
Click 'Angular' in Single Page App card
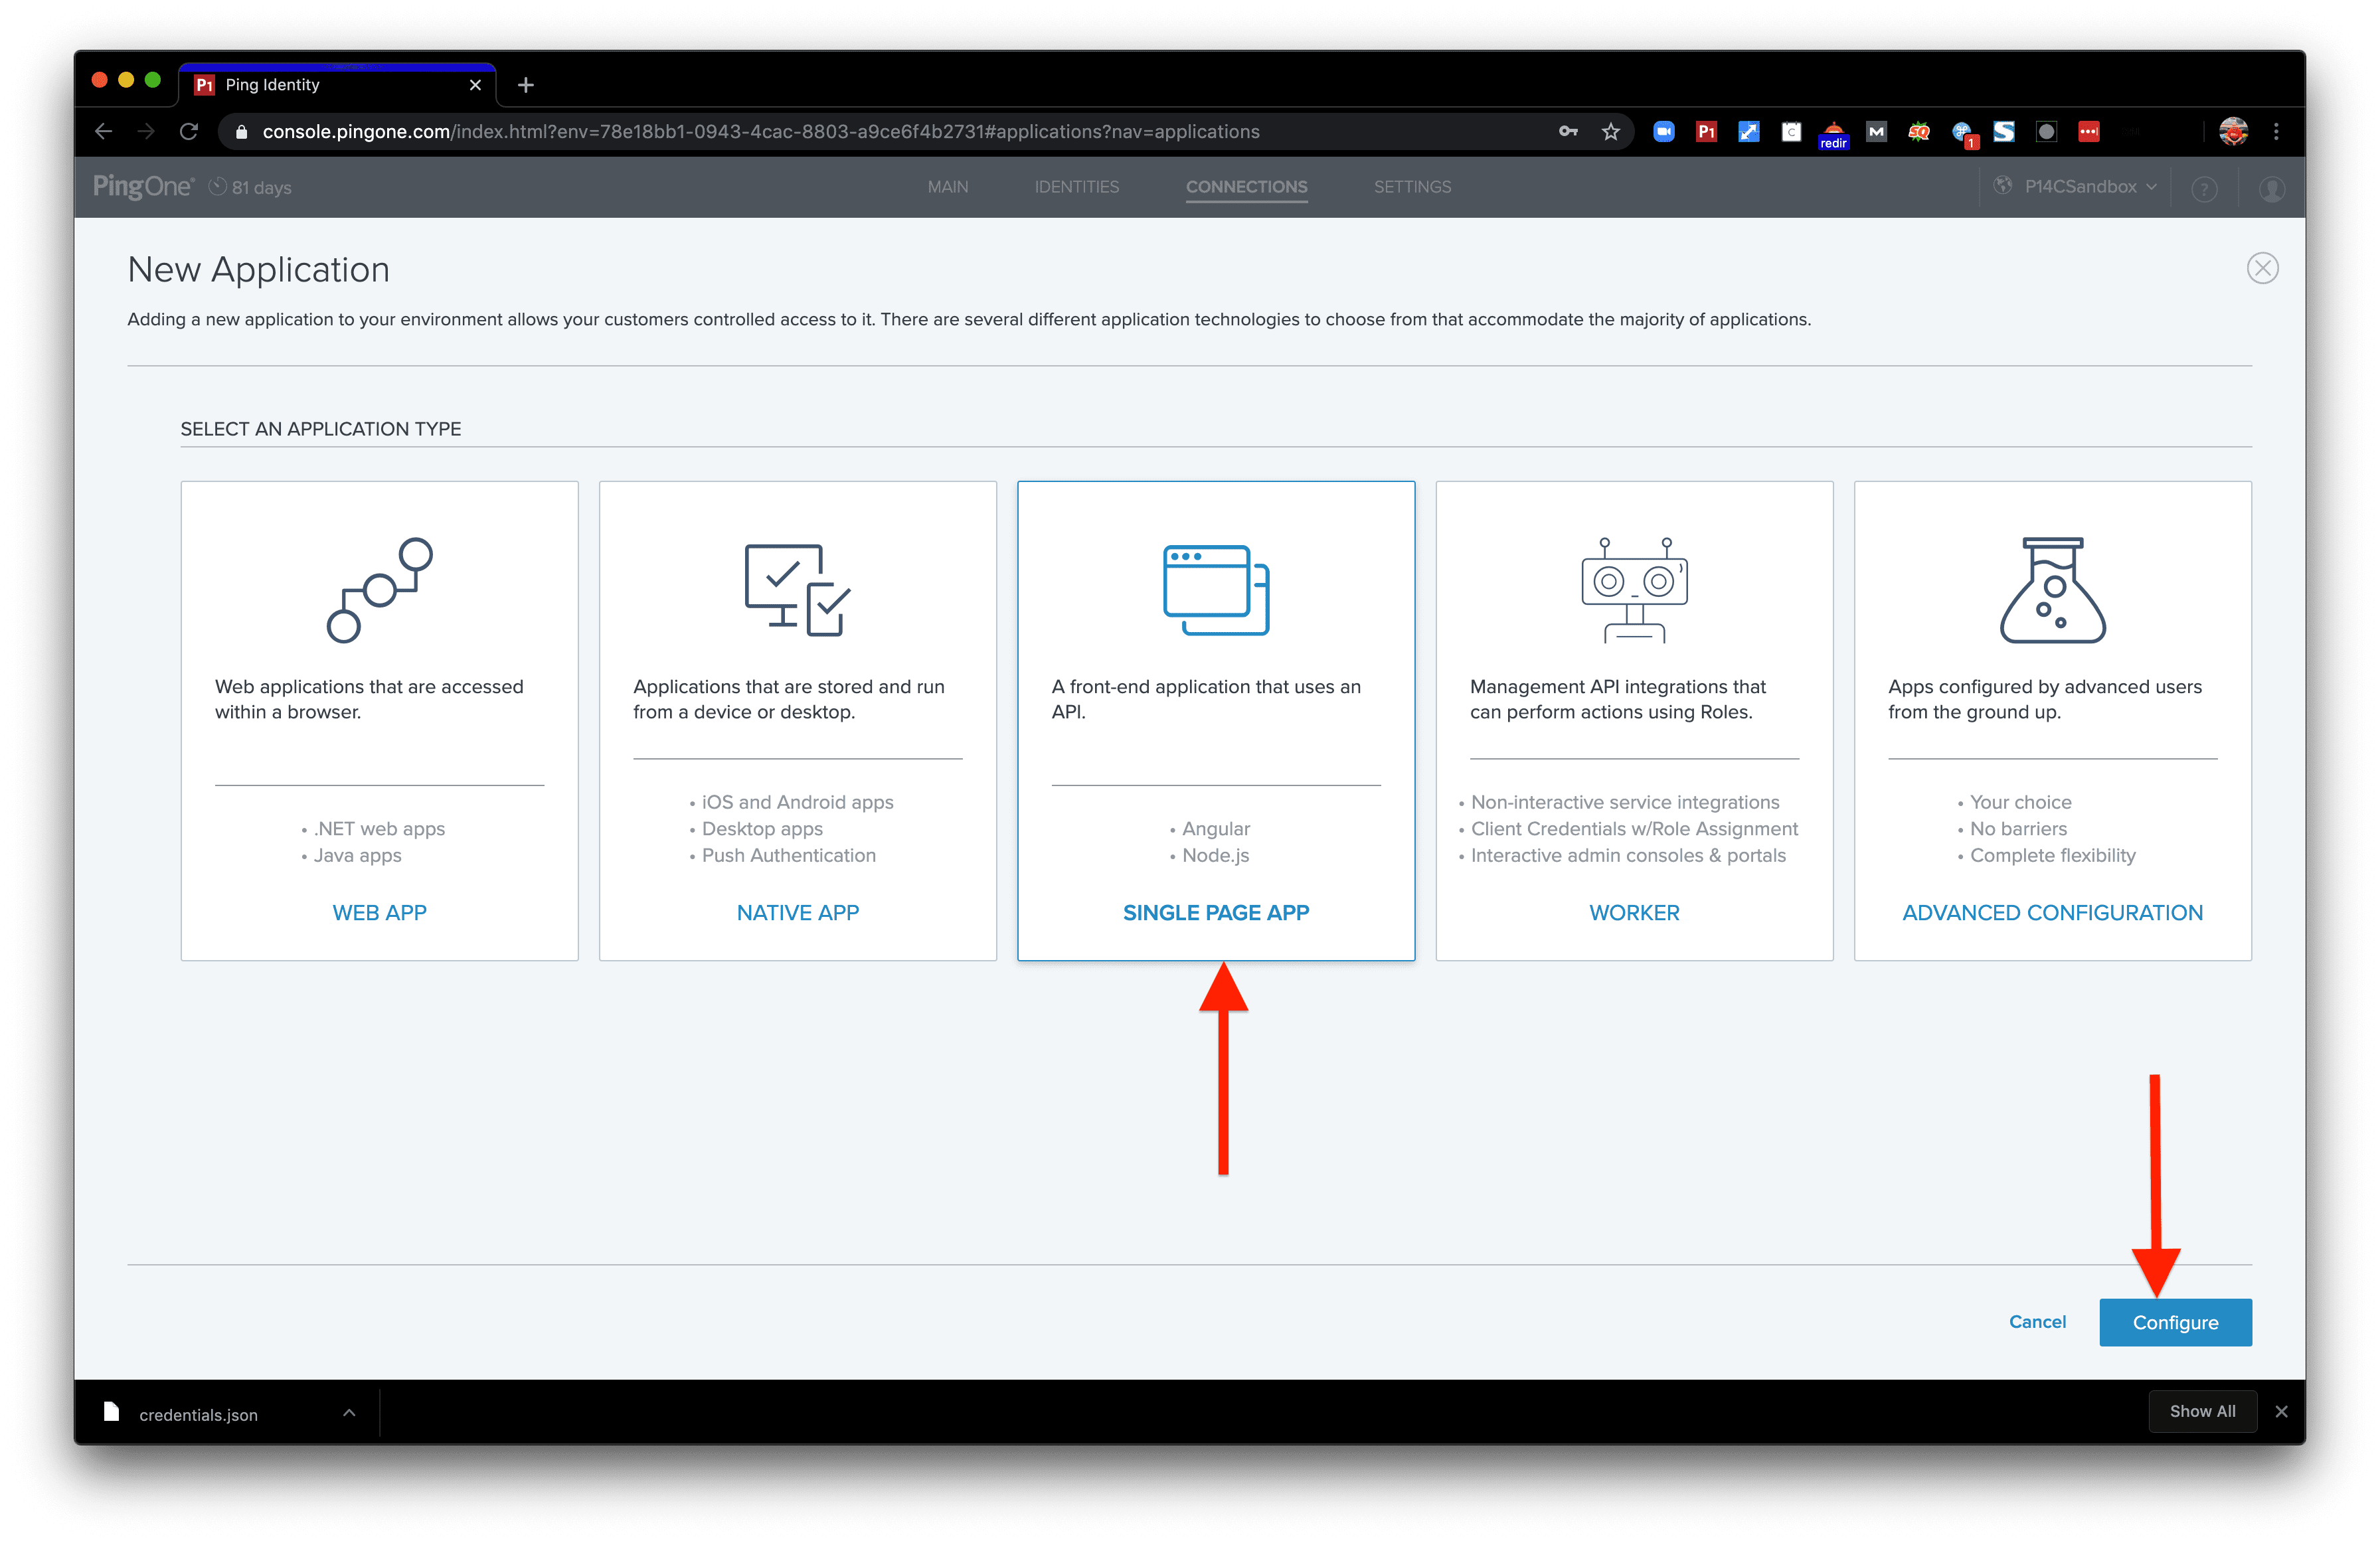(1216, 828)
